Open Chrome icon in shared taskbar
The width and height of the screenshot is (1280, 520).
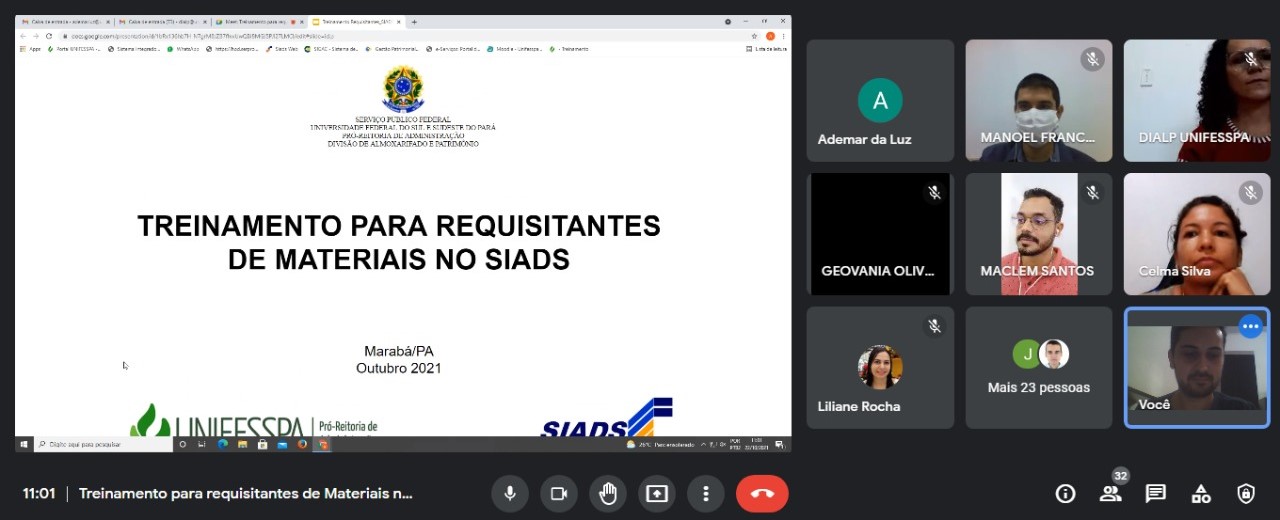click(x=323, y=444)
